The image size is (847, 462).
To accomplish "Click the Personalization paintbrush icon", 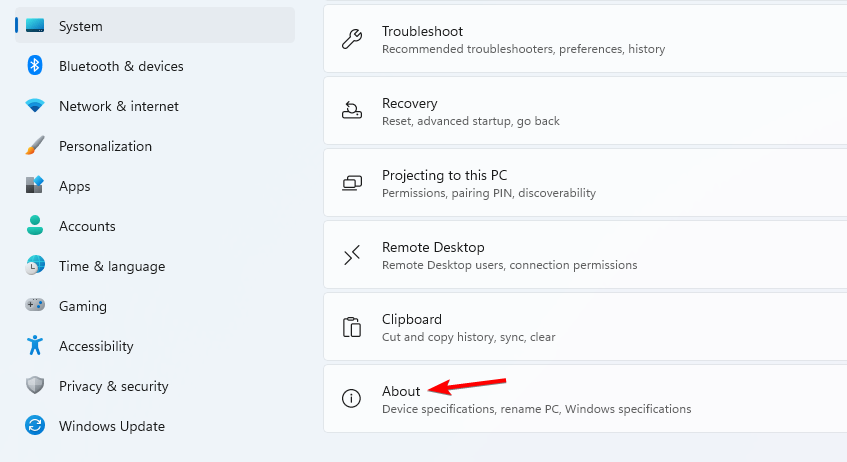I will click(35, 146).
